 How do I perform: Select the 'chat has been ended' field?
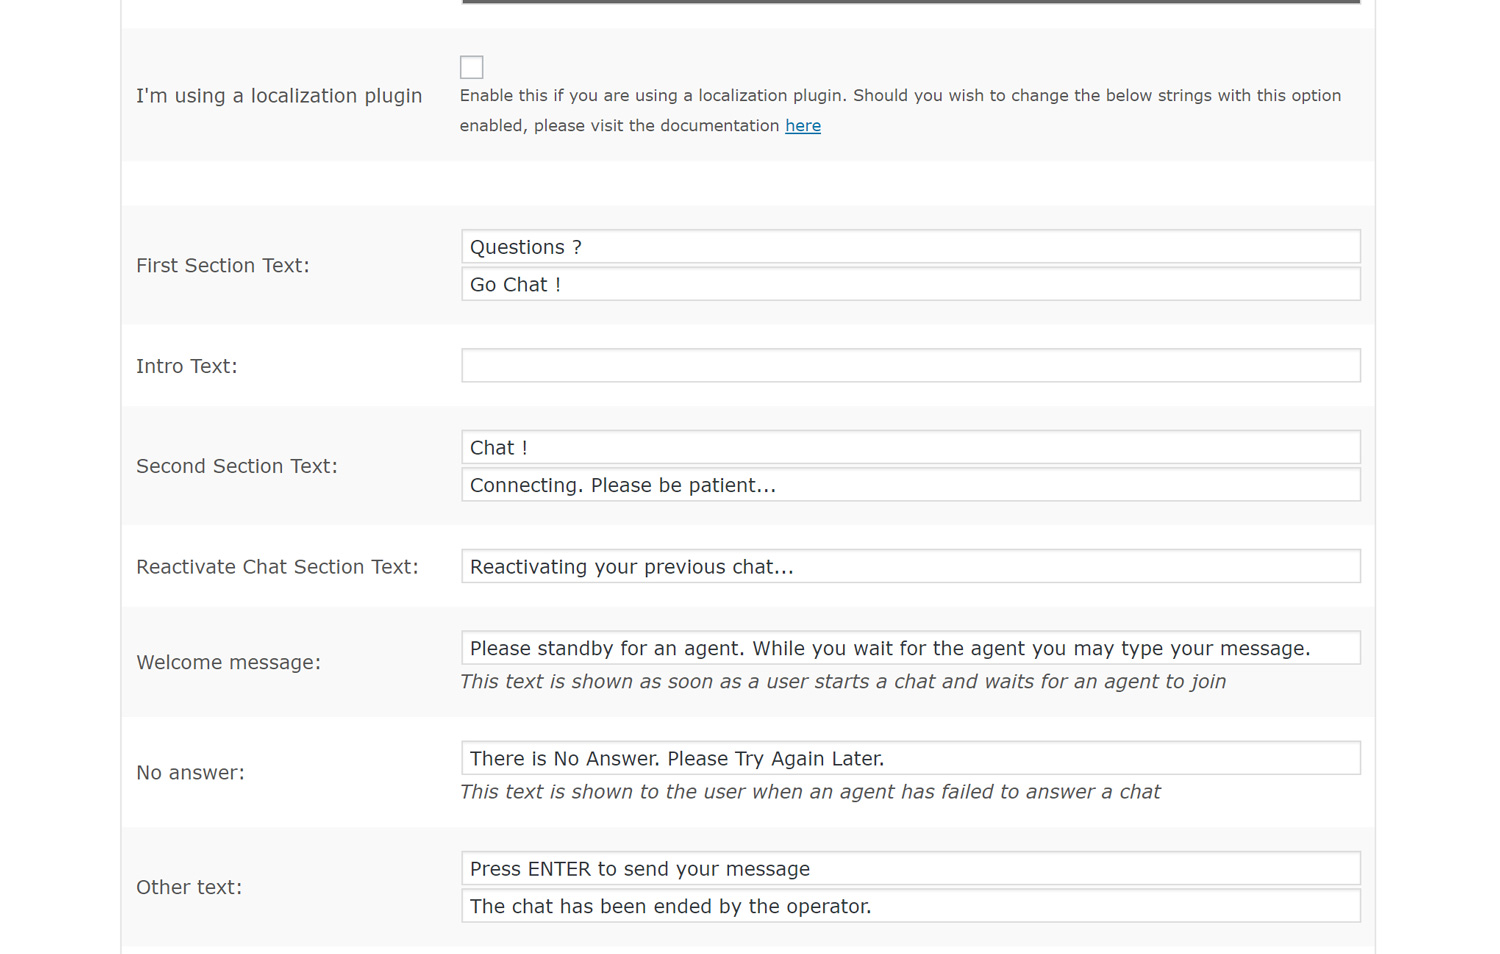910,906
